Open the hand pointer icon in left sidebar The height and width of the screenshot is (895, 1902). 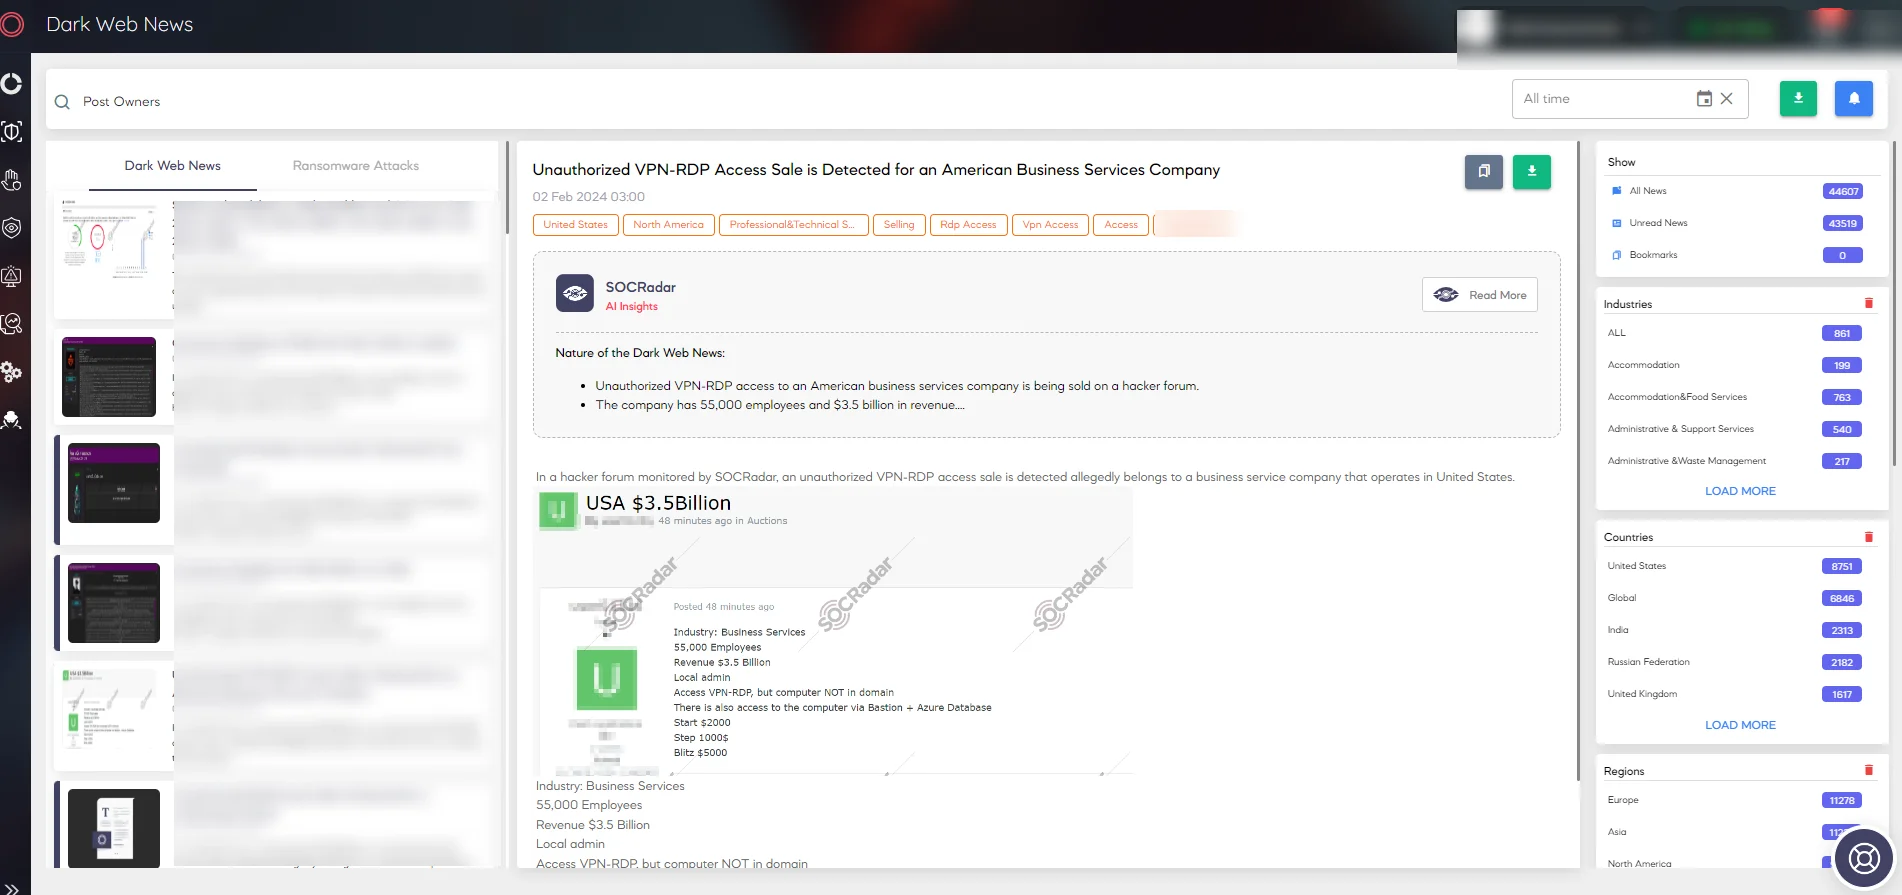coord(12,180)
